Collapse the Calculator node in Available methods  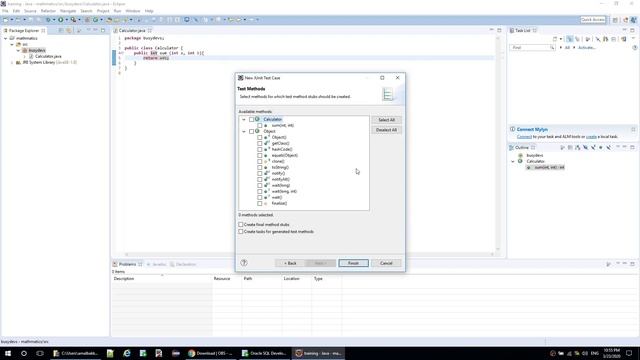[x=244, y=120]
